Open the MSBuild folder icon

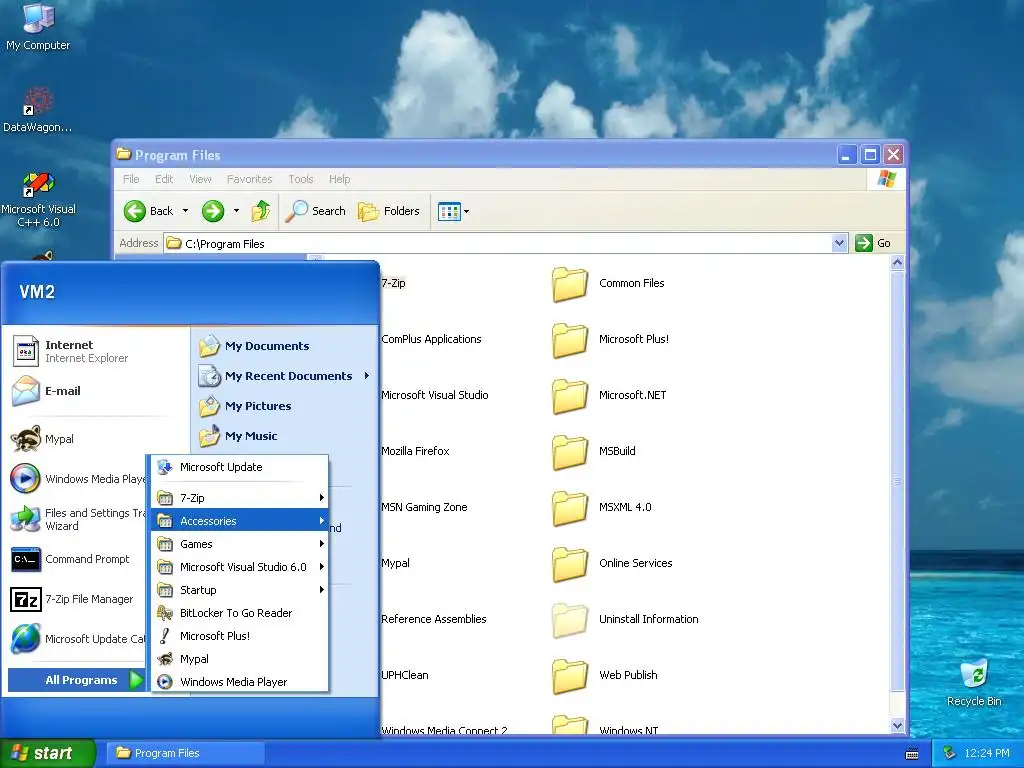(x=569, y=452)
